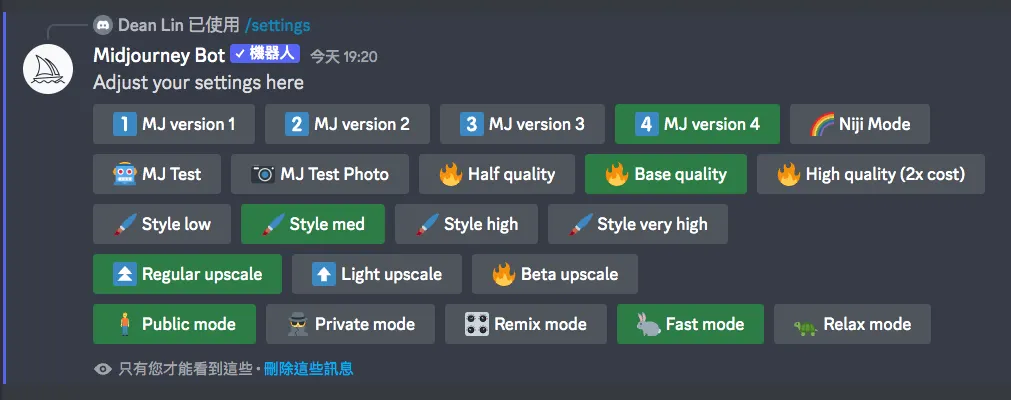Switch to MJ Test model
1011x400 pixels.
157,174
